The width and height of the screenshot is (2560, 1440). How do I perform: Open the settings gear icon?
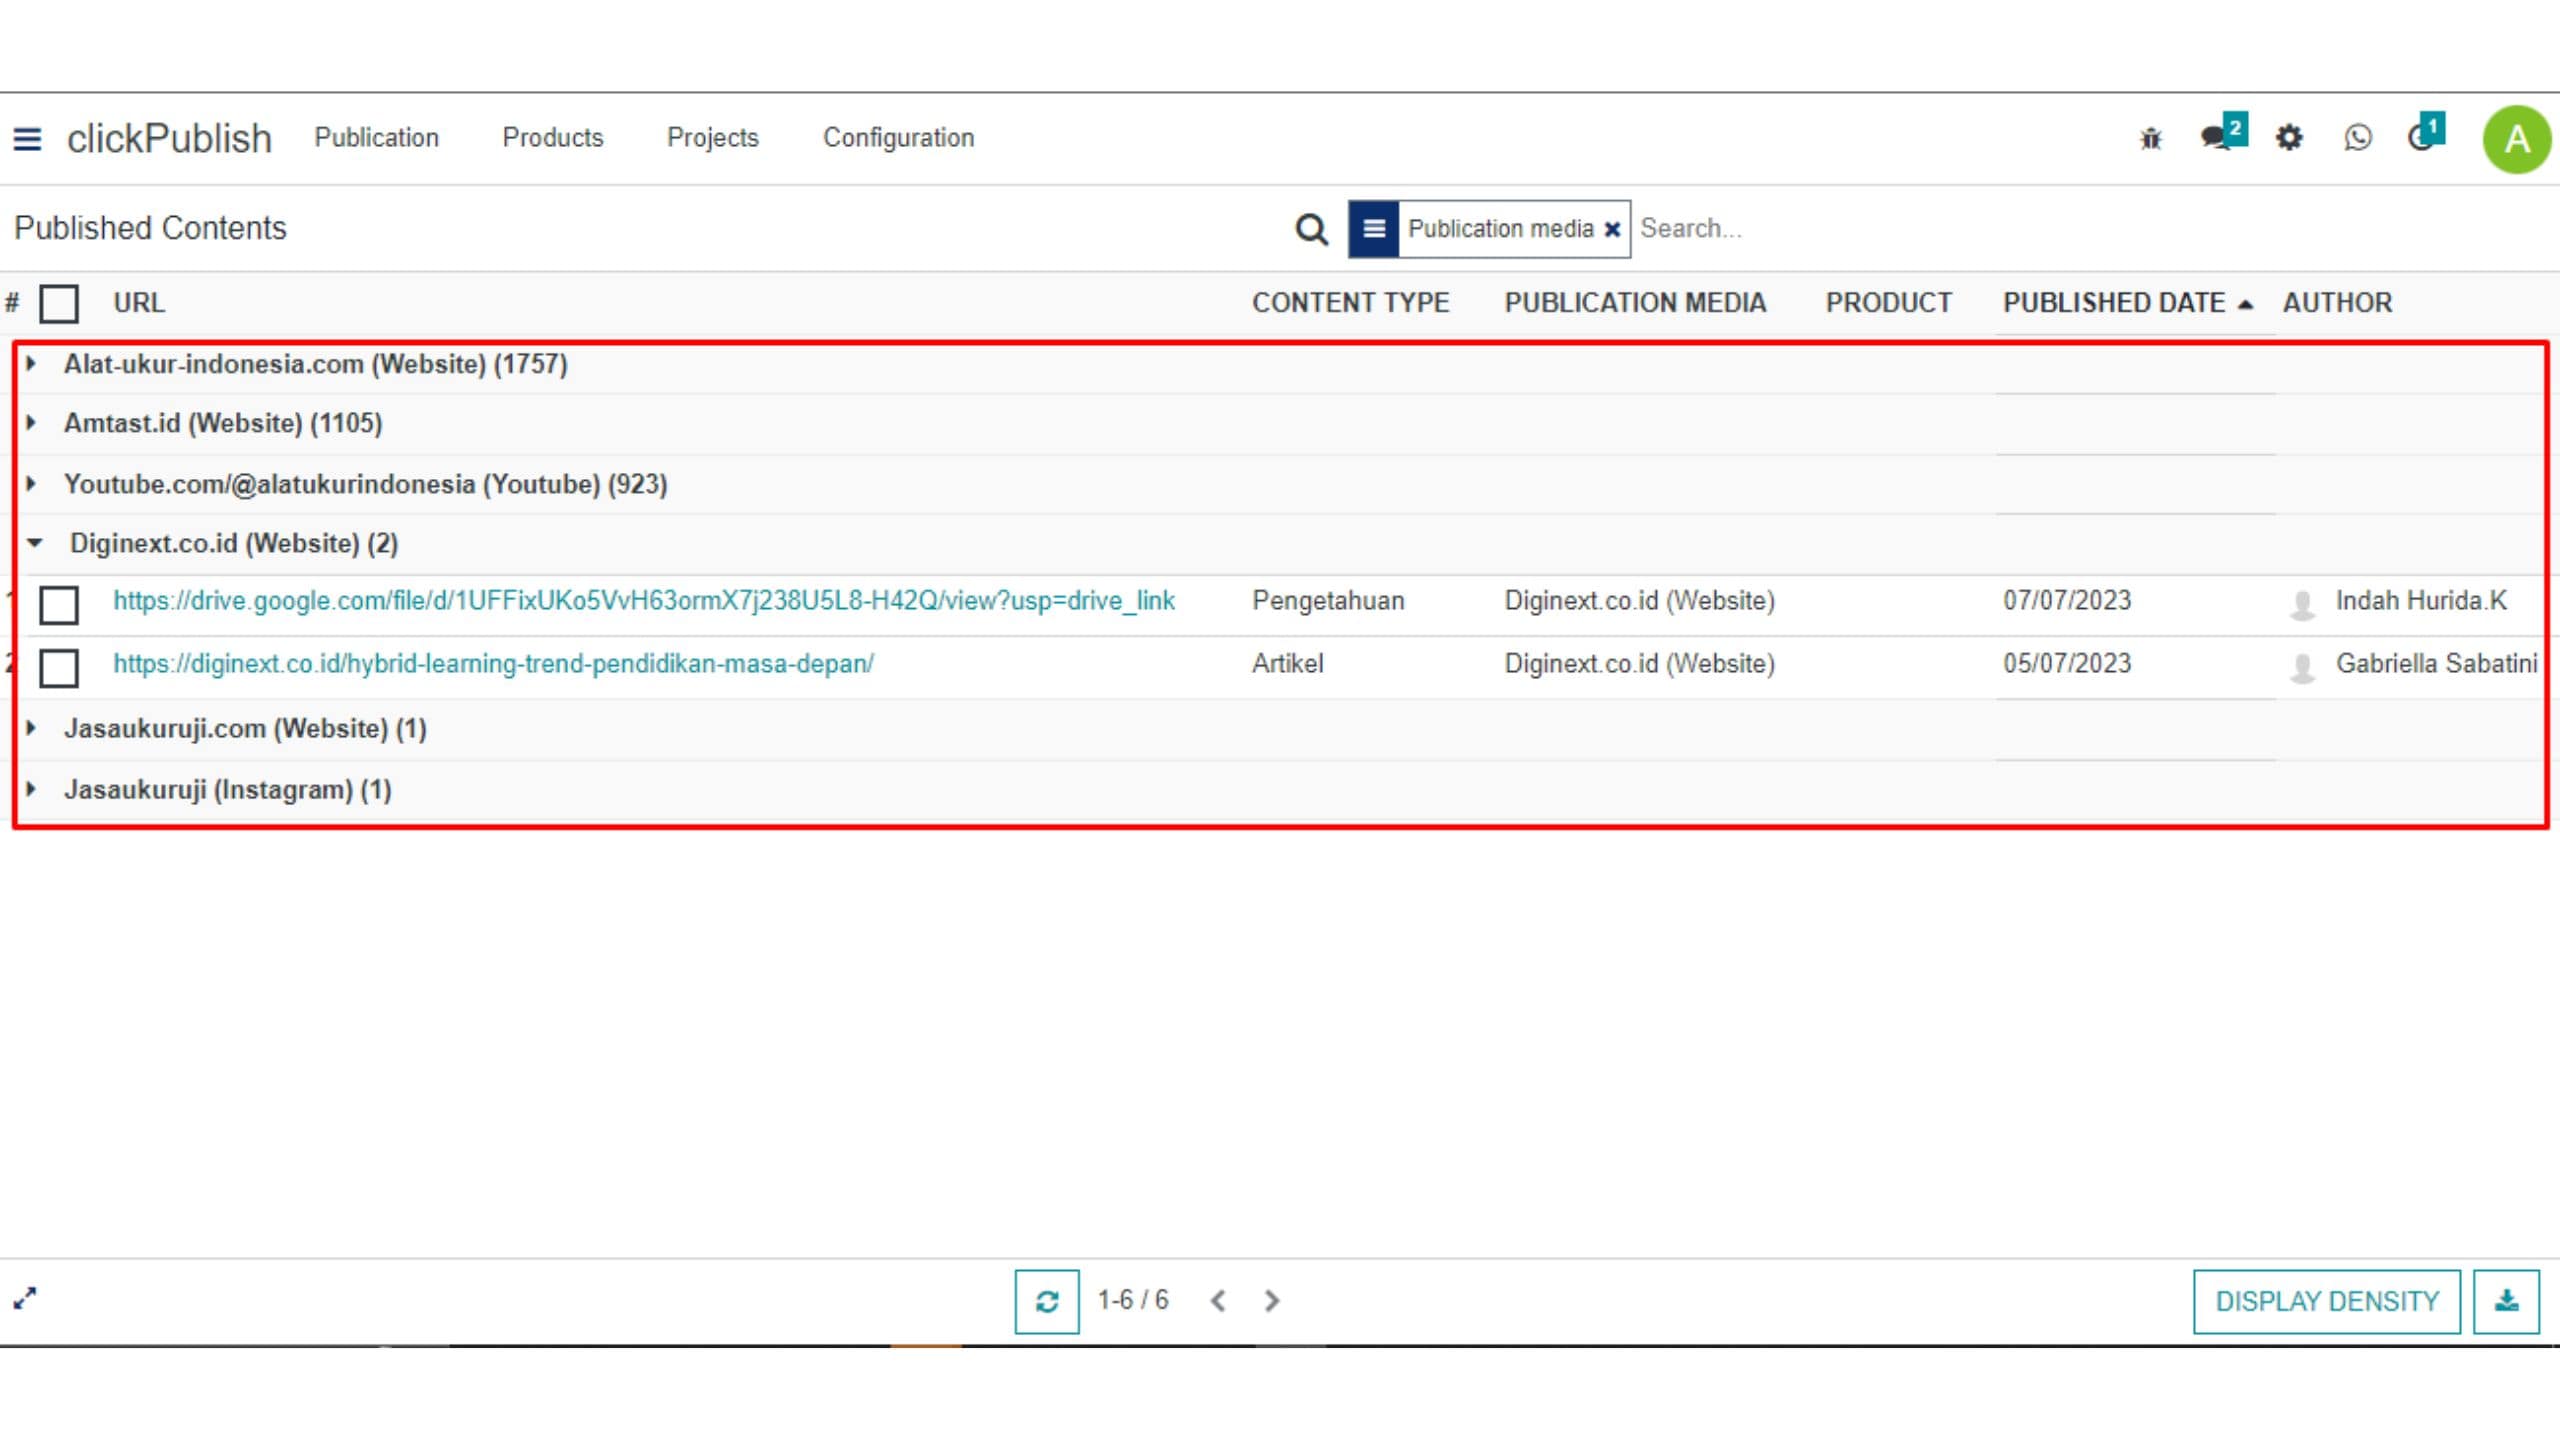(x=2289, y=137)
